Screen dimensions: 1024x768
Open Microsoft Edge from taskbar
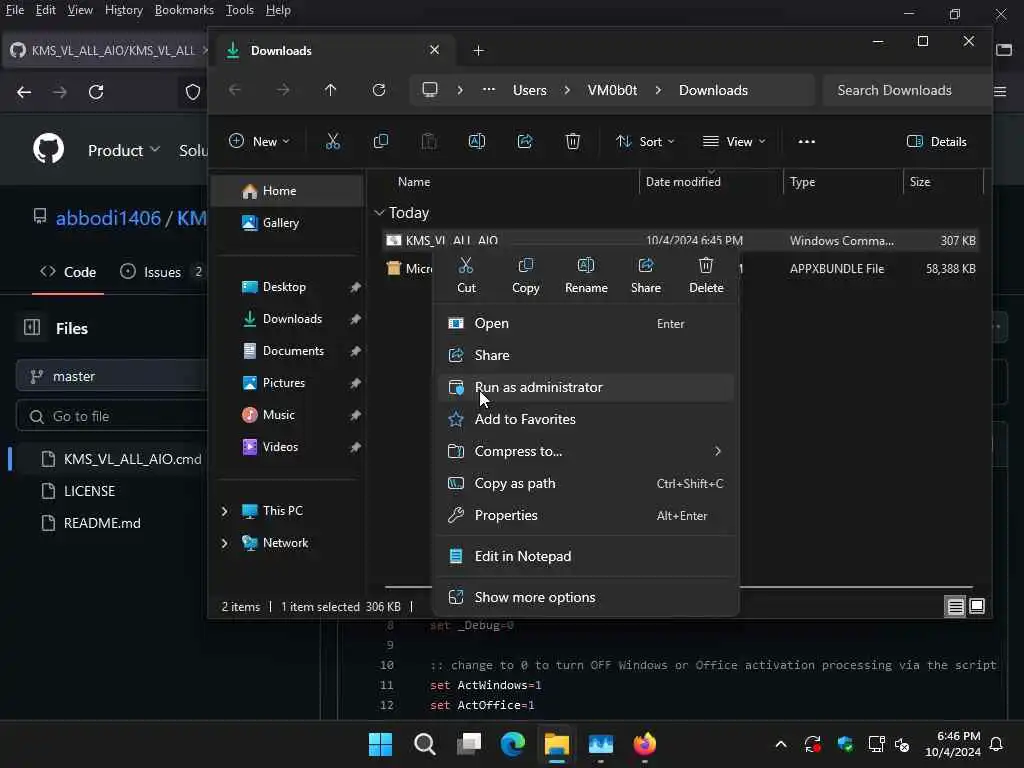tap(513, 744)
